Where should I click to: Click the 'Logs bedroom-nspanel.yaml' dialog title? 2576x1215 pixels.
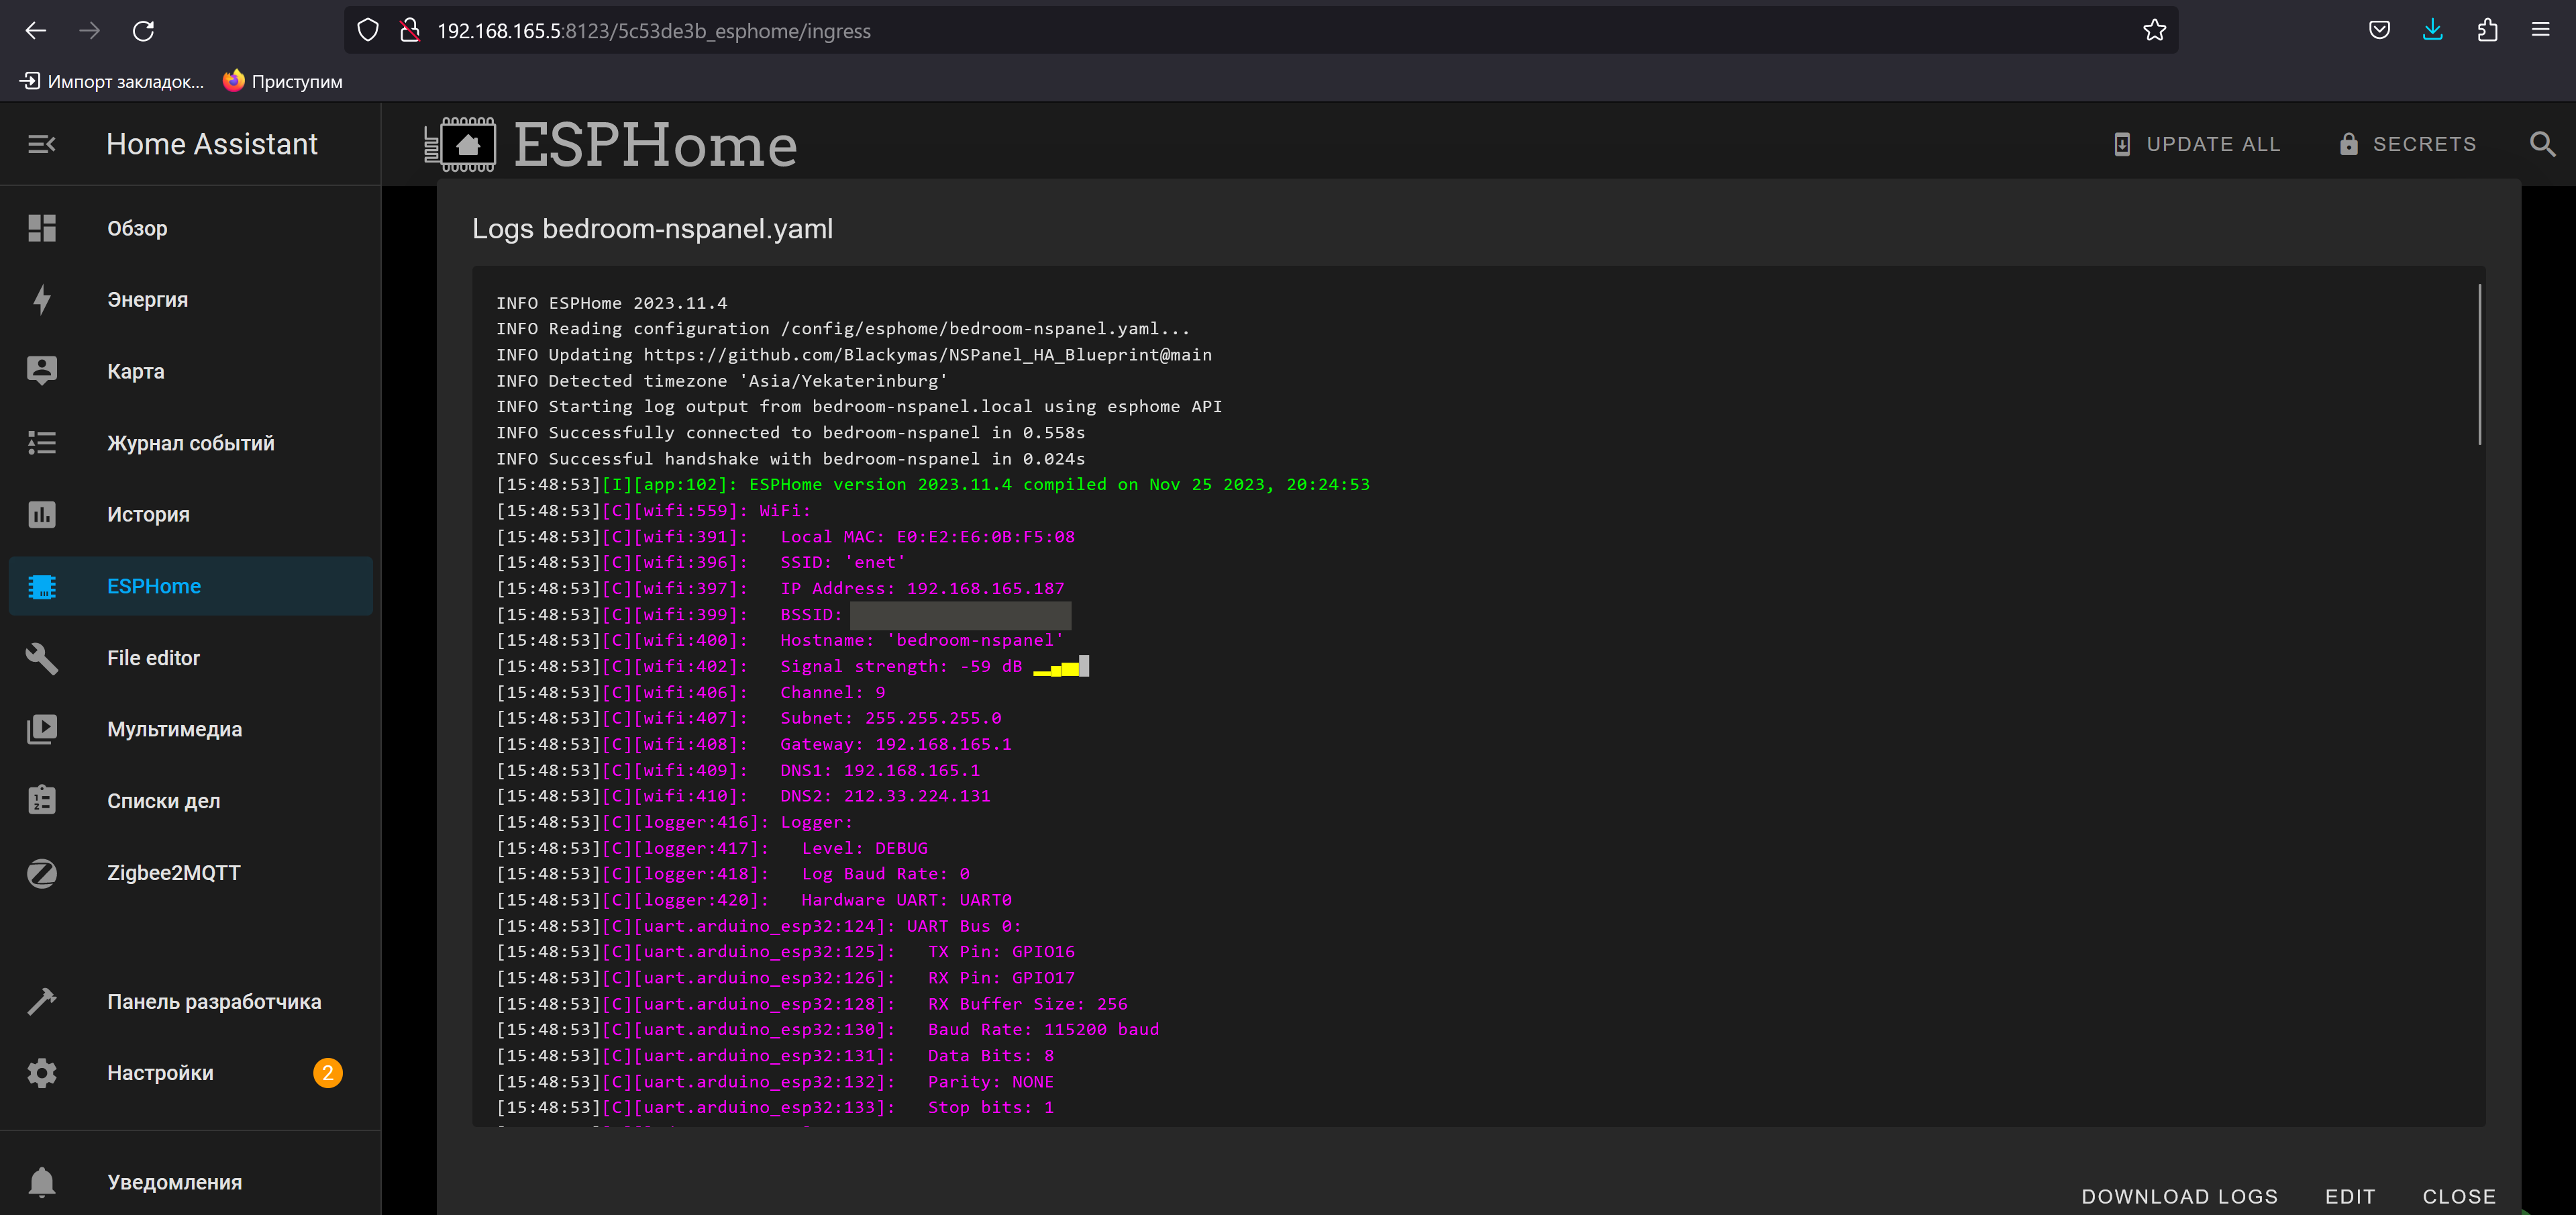coord(652,229)
